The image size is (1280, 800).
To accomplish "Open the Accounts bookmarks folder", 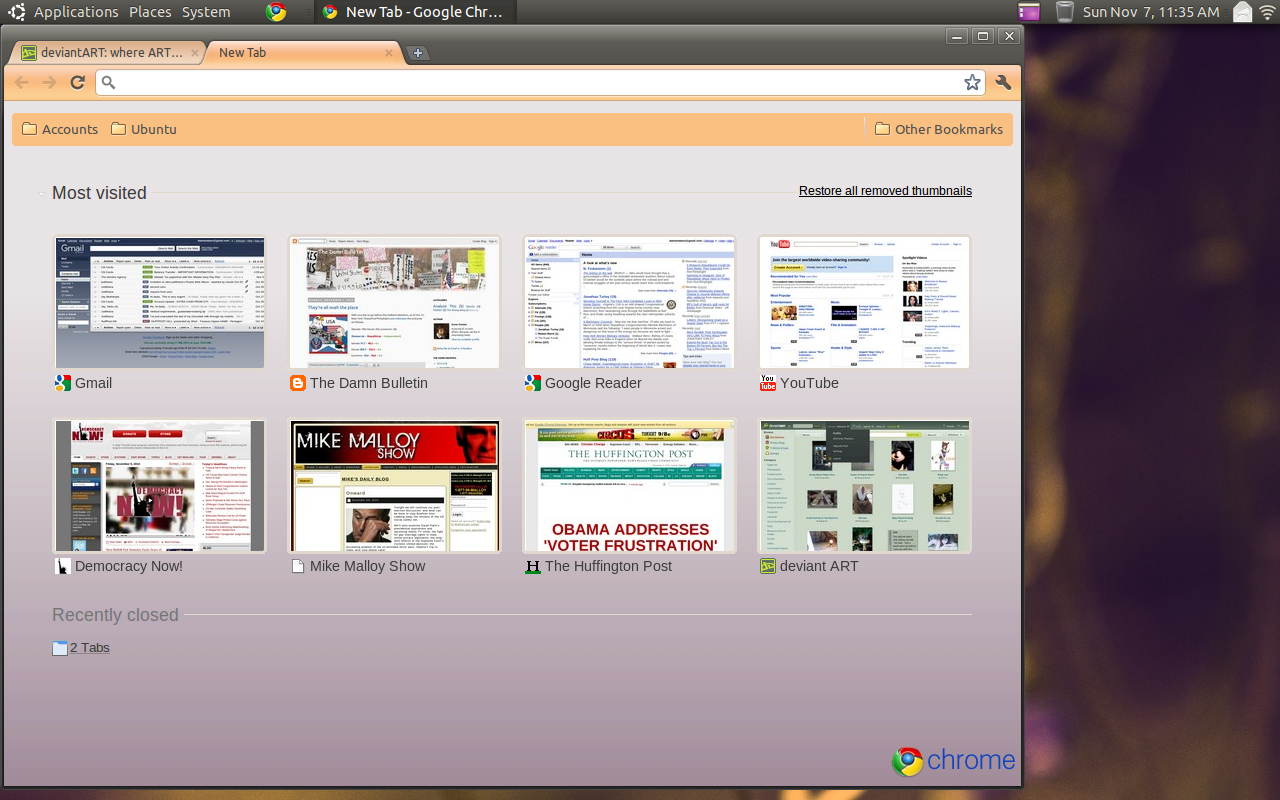I will point(60,128).
